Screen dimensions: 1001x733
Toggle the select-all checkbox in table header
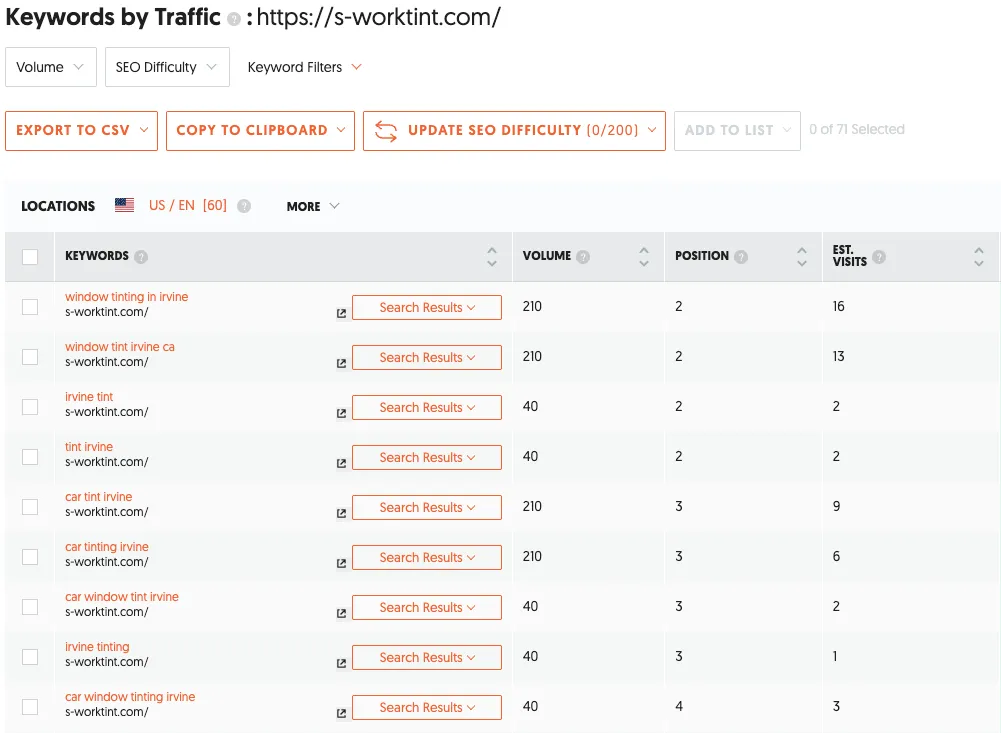pos(30,257)
